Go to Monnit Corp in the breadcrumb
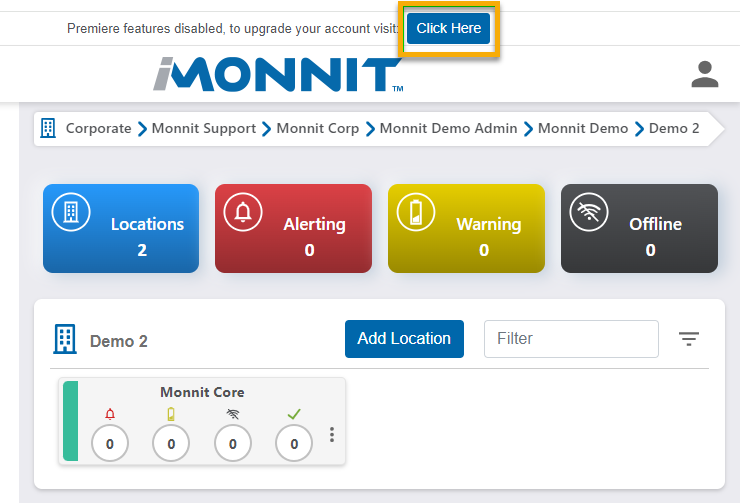740x503 pixels. [x=318, y=128]
